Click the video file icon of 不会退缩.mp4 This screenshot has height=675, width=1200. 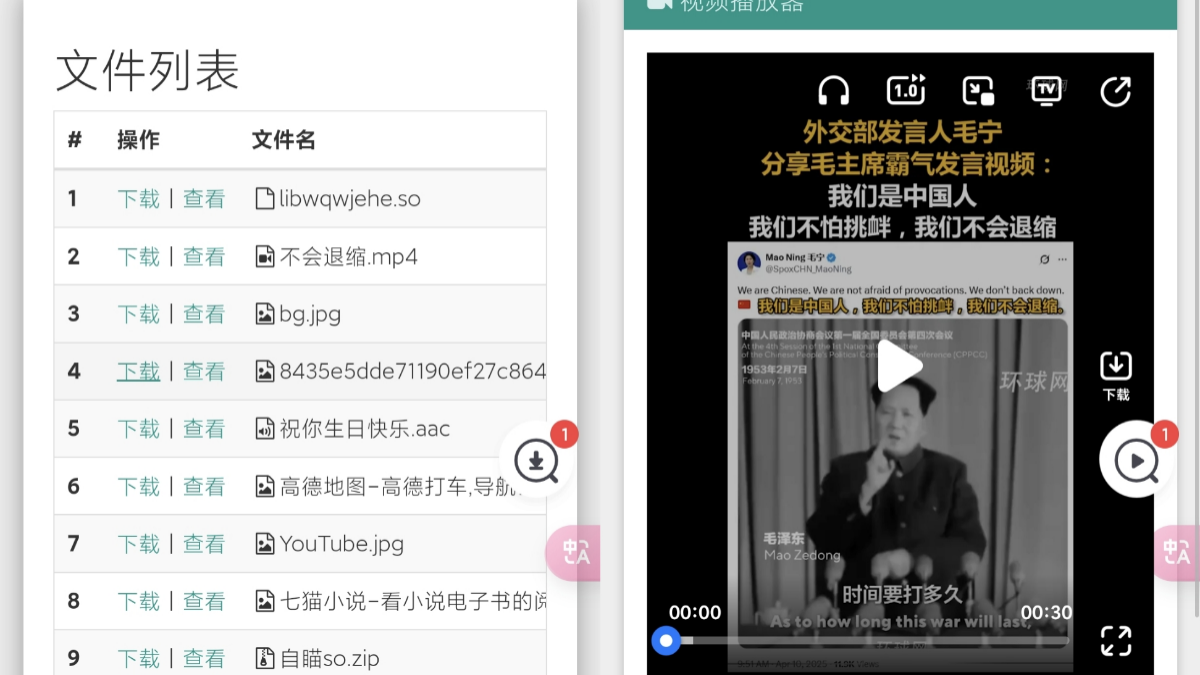(264, 257)
